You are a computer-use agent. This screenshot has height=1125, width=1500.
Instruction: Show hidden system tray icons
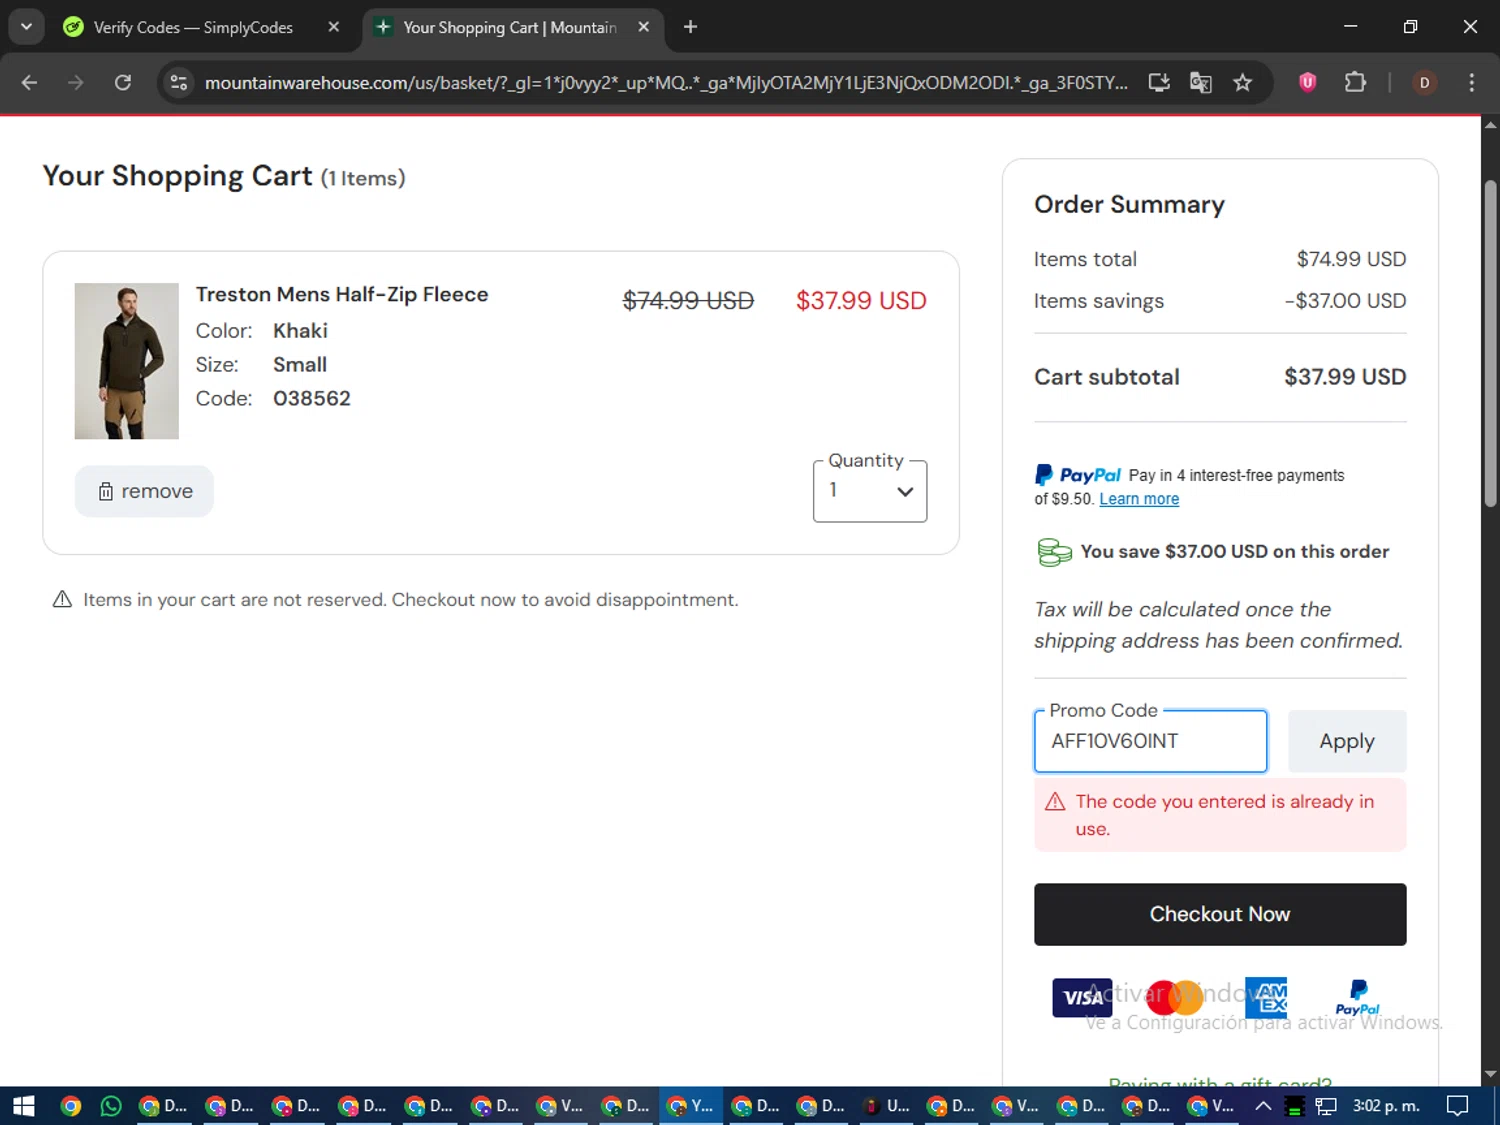coord(1263,1105)
